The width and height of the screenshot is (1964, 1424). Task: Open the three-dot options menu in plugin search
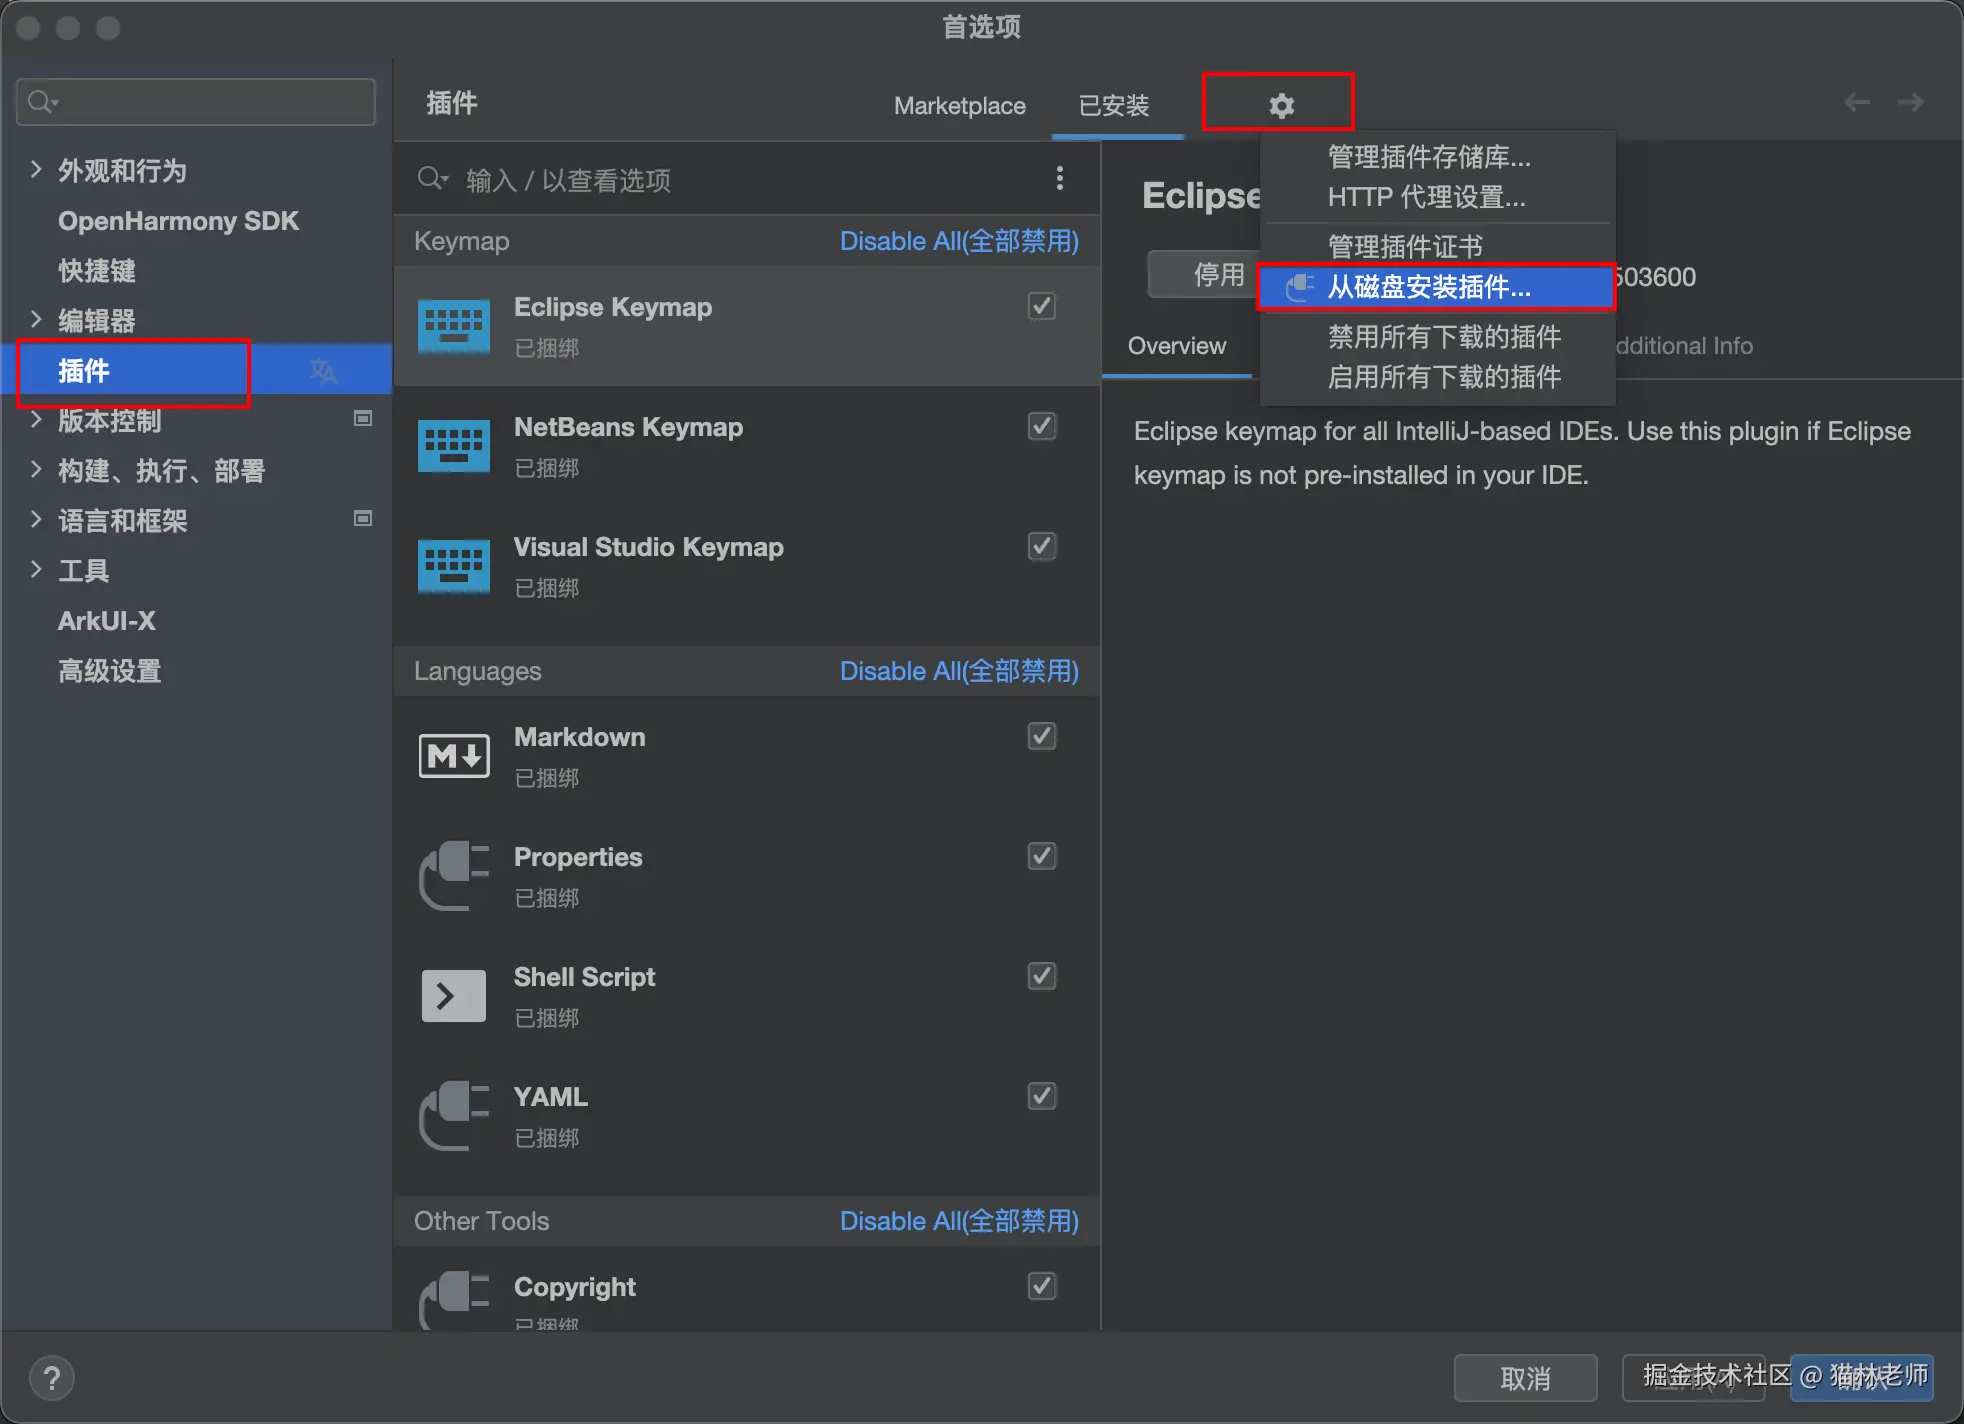1059,179
